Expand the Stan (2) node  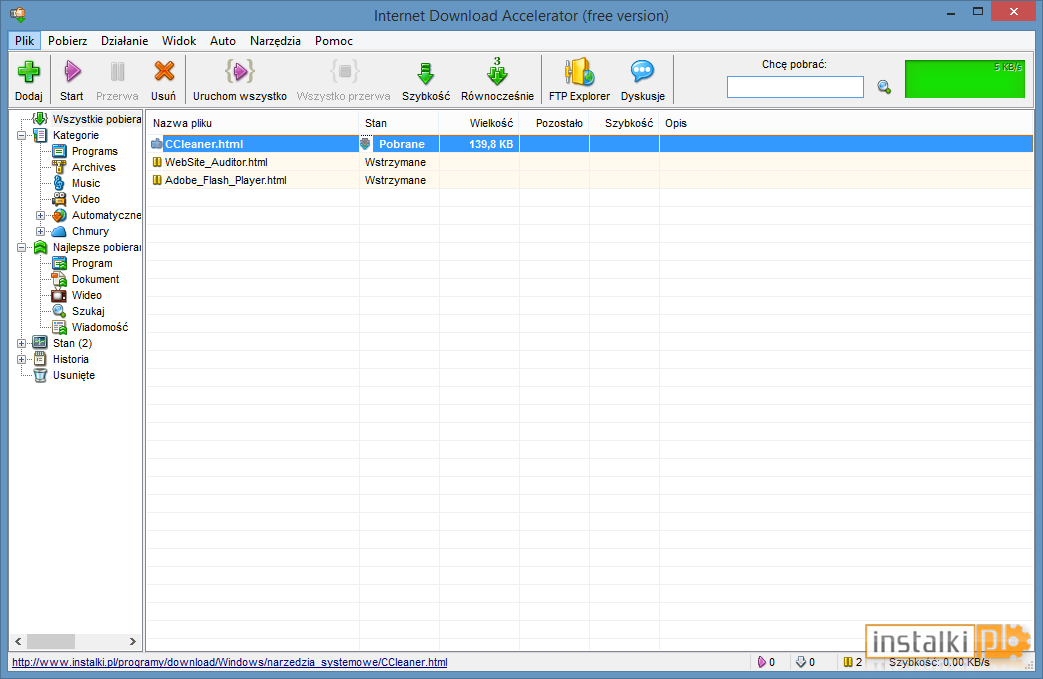tap(22, 343)
